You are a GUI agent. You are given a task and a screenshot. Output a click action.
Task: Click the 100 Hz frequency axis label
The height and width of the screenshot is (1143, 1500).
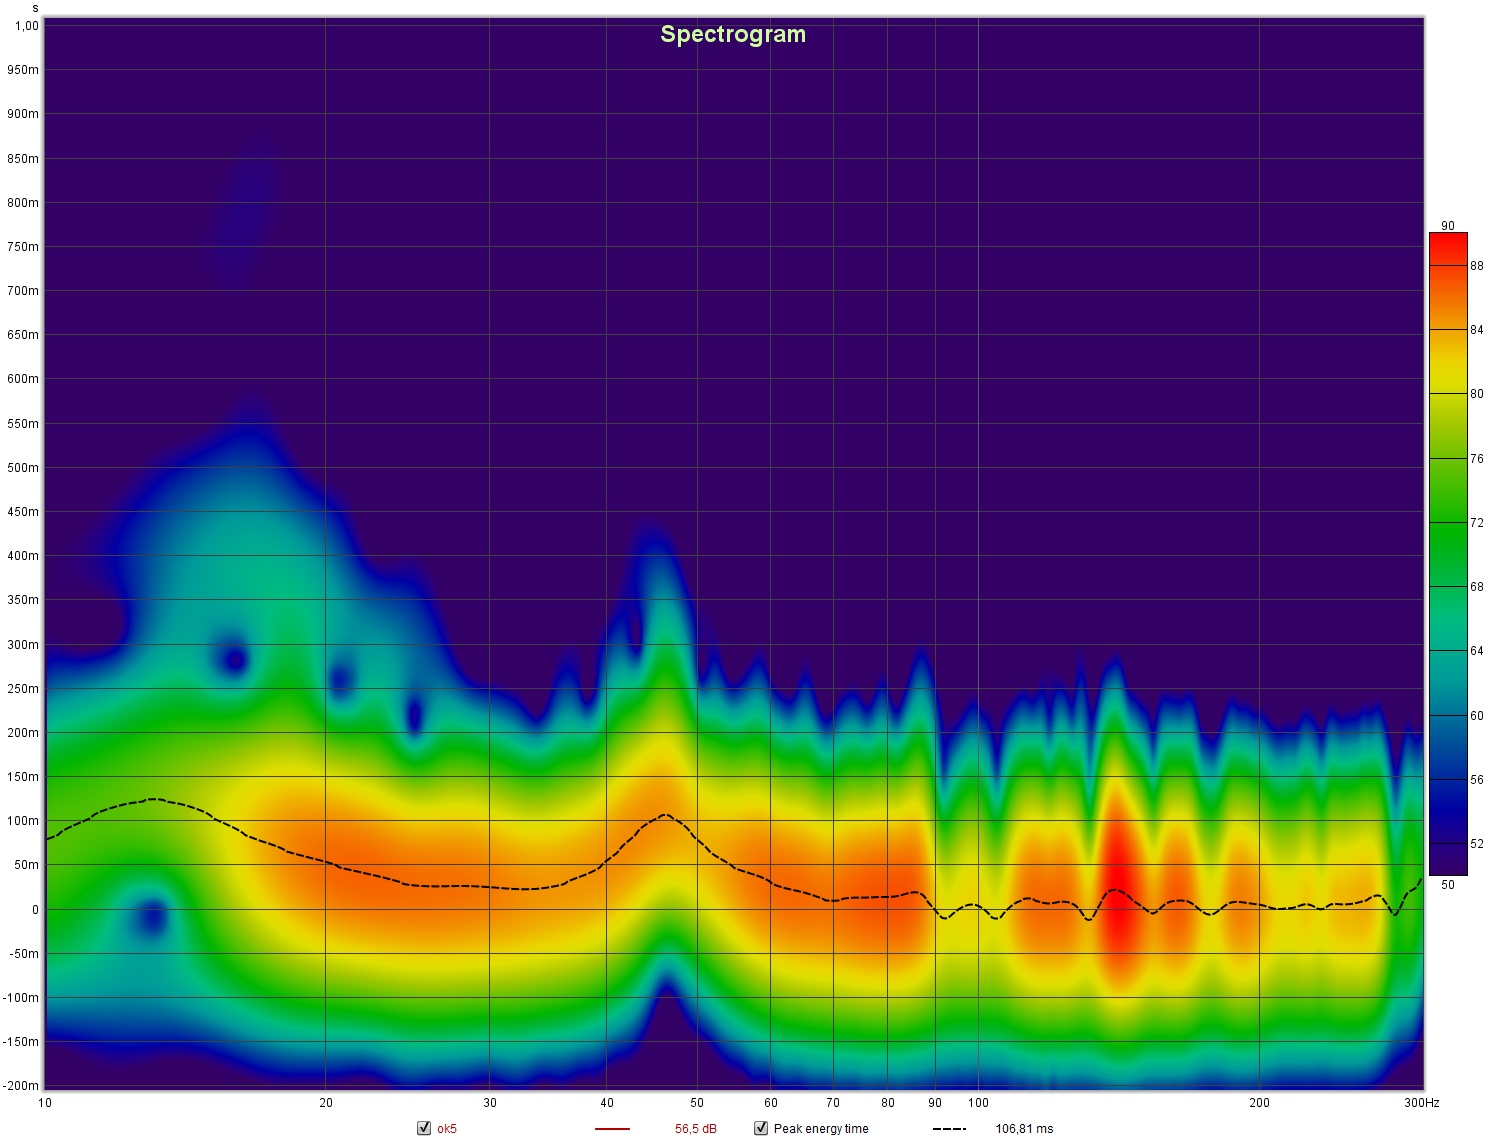click(978, 1103)
